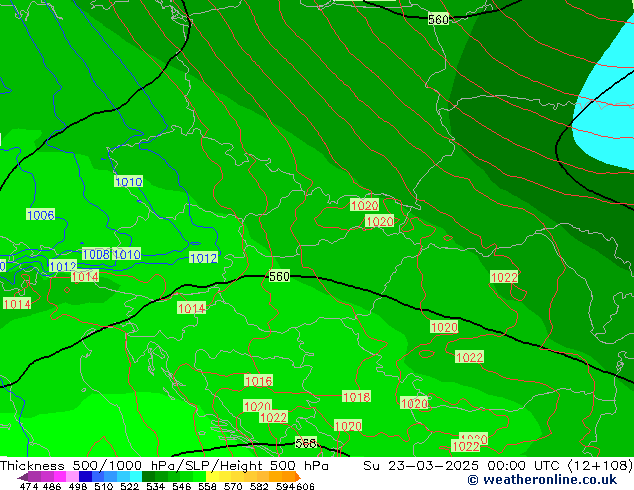Click the blue 1006 isobar label
Screen dimensions: 634x490
click(40, 215)
